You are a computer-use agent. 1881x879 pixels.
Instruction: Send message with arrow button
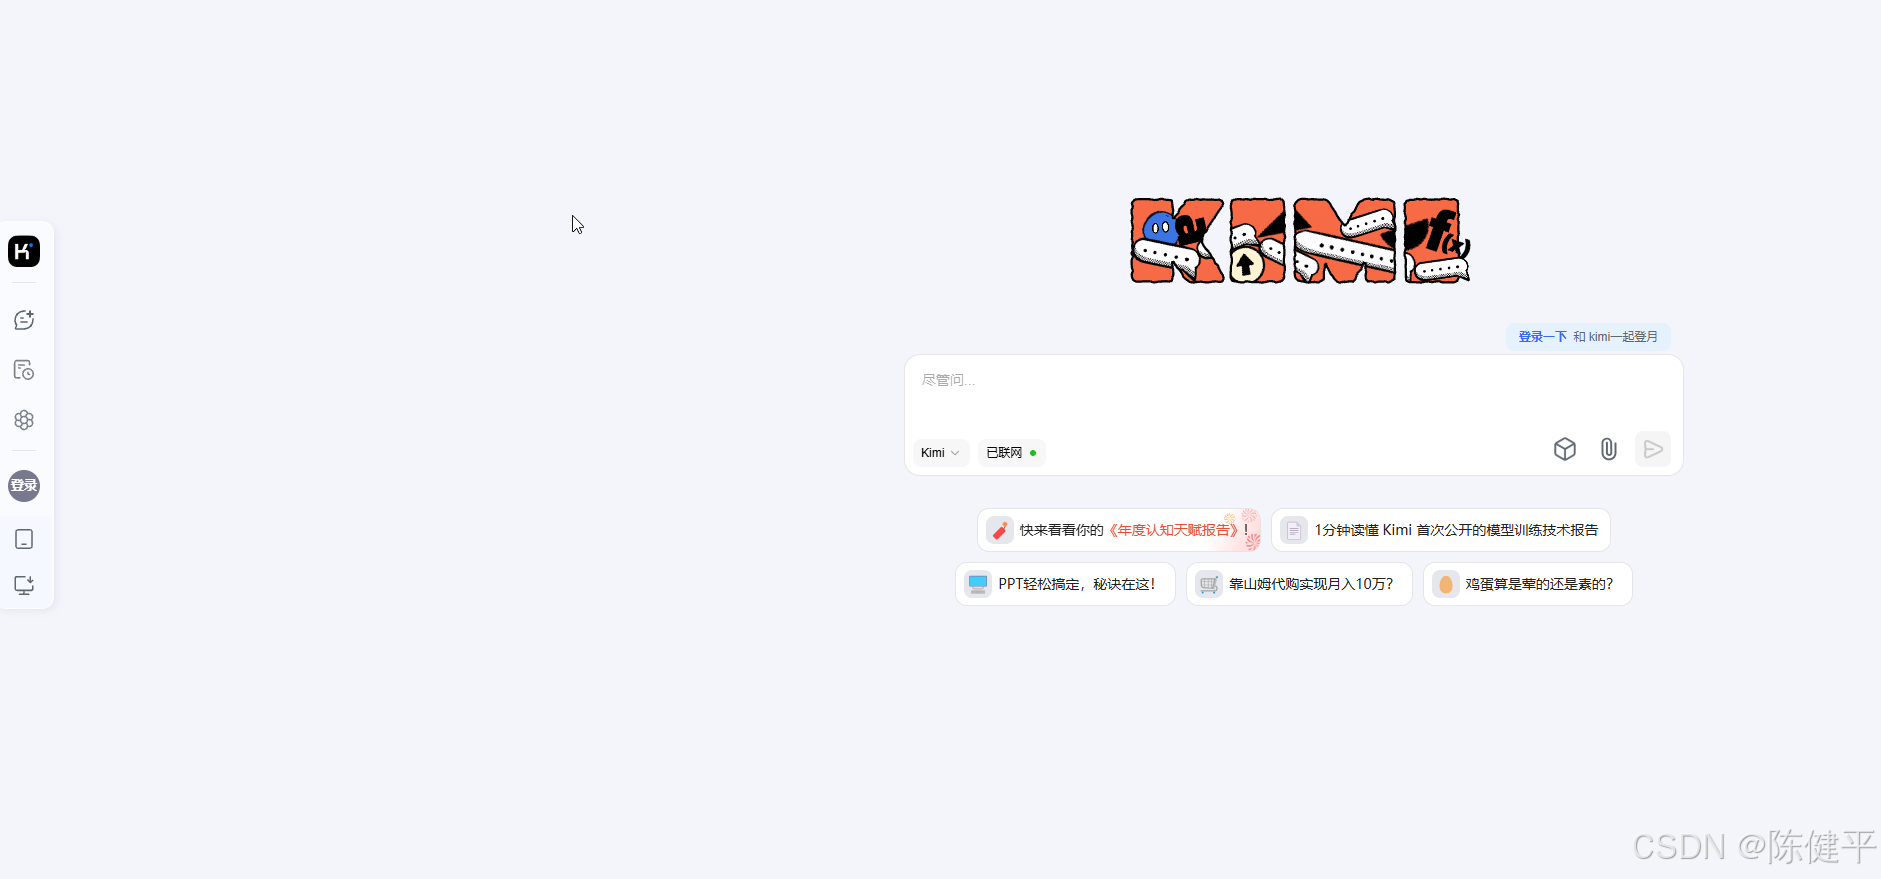[x=1653, y=449]
